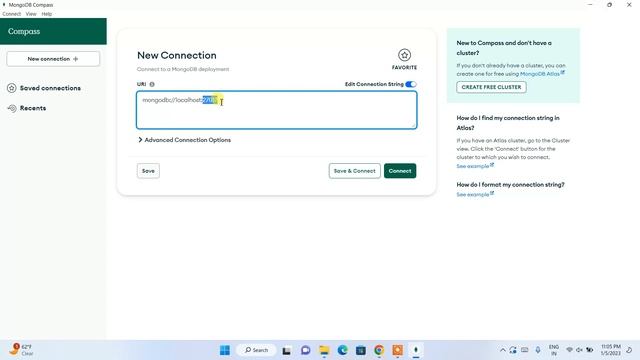Click the external link icon beside MongoDB Atlas
The height and width of the screenshot is (360, 640).
[562, 73]
